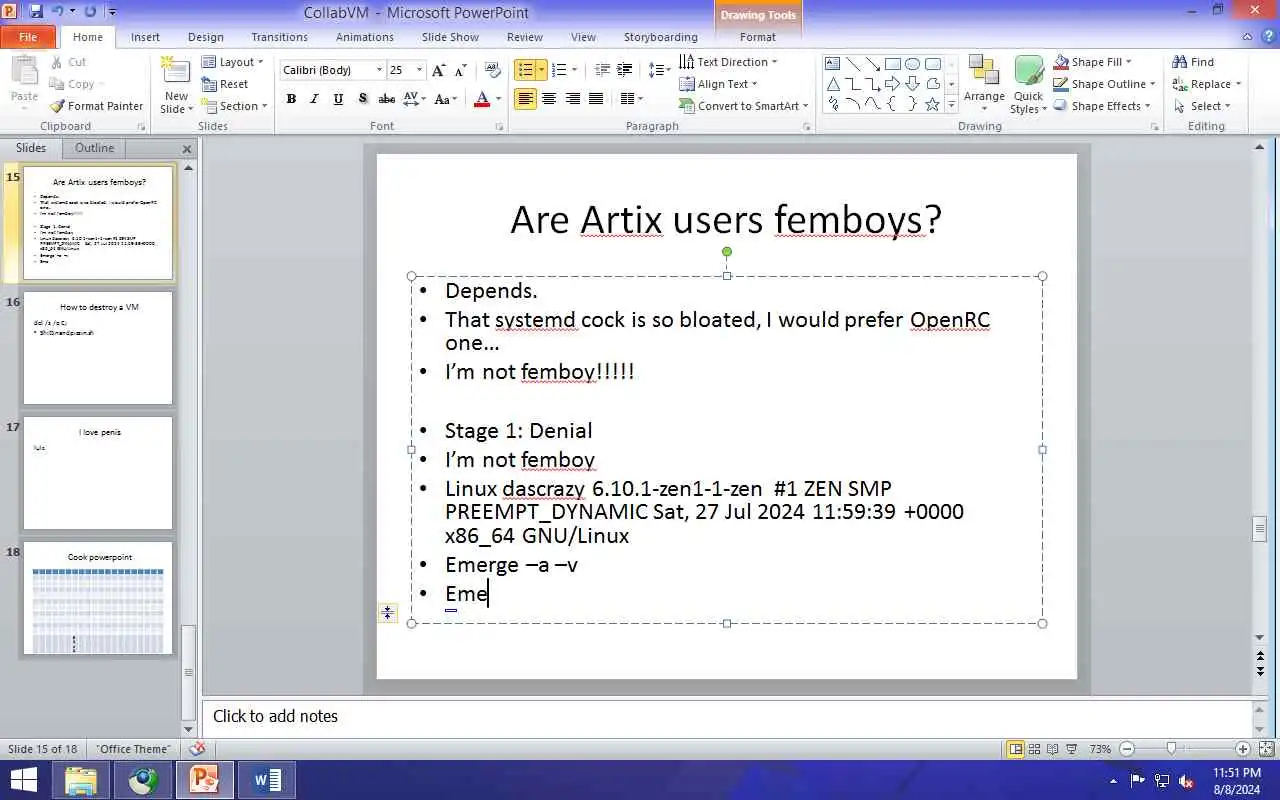This screenshot has height=800, width=1280.
Task: Open Word from taskbar
Action: coord(267,780)
